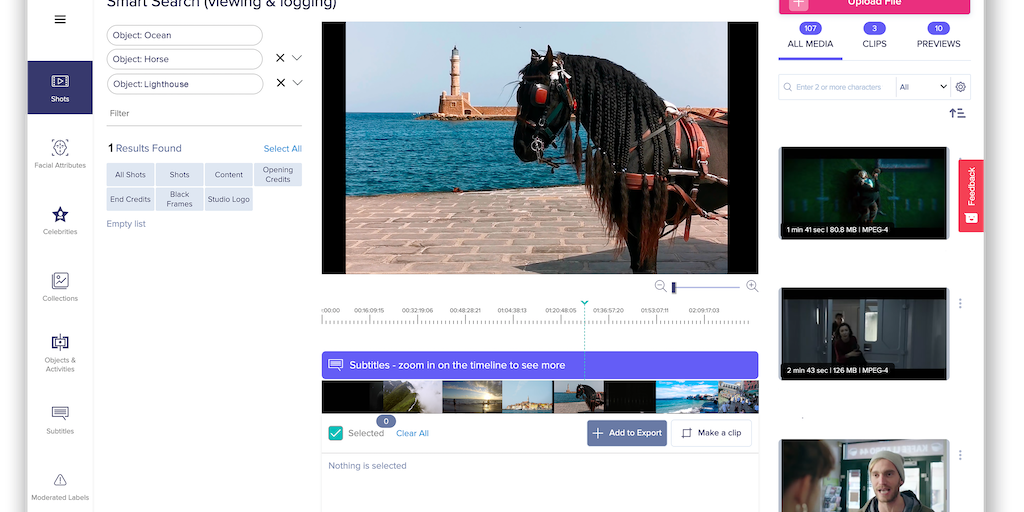1024x512 pixels.
Task: Open Objects & Activities panel
Action: click(x=60, y=354)
